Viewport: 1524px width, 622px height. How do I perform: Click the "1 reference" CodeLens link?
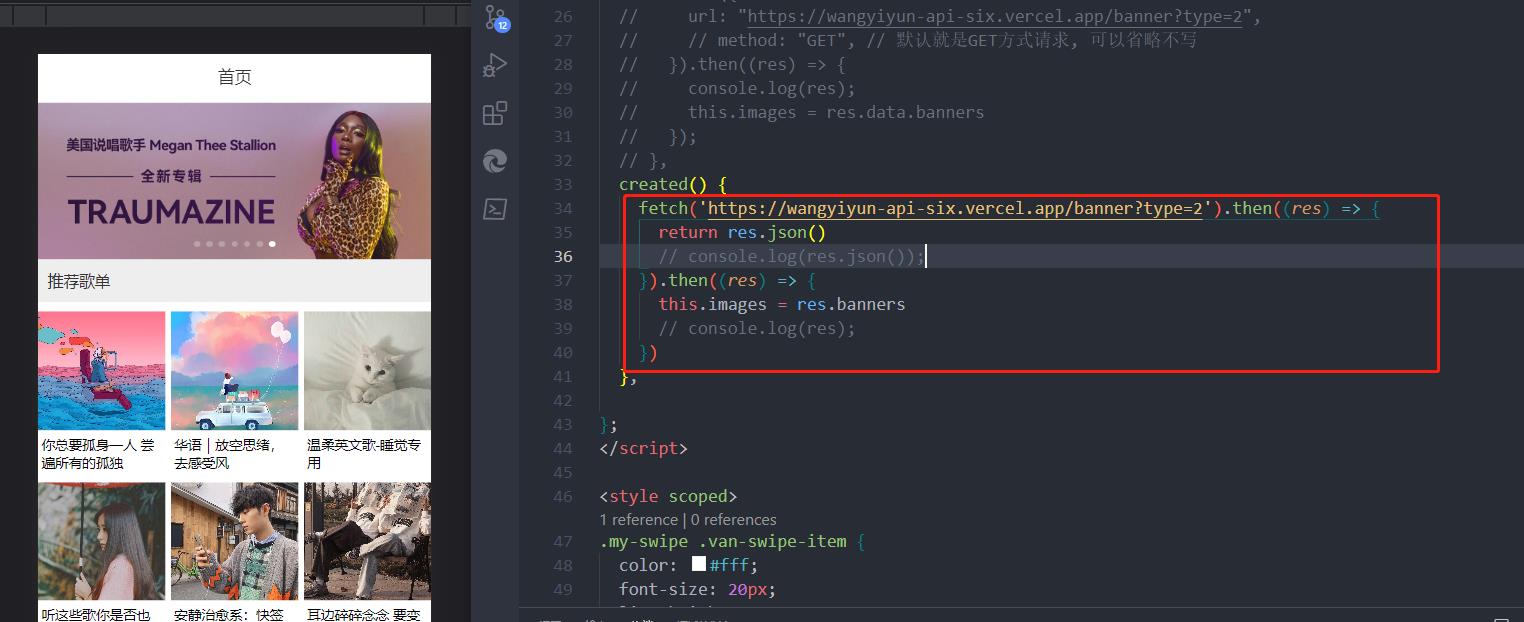point(638,520)
